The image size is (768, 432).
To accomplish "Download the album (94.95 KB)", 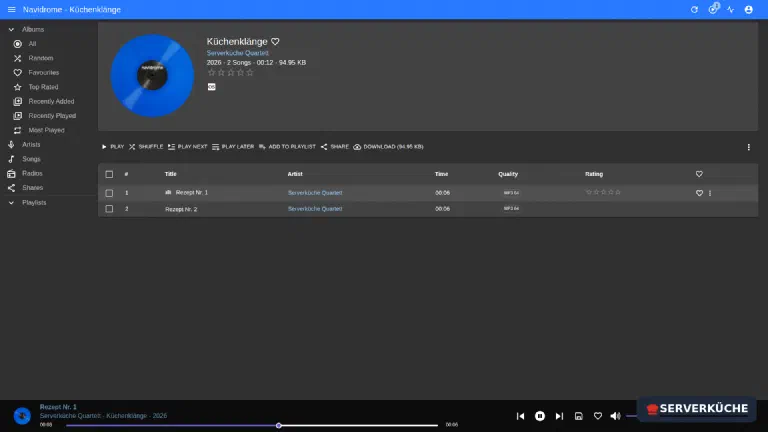I will coord(388,146).
